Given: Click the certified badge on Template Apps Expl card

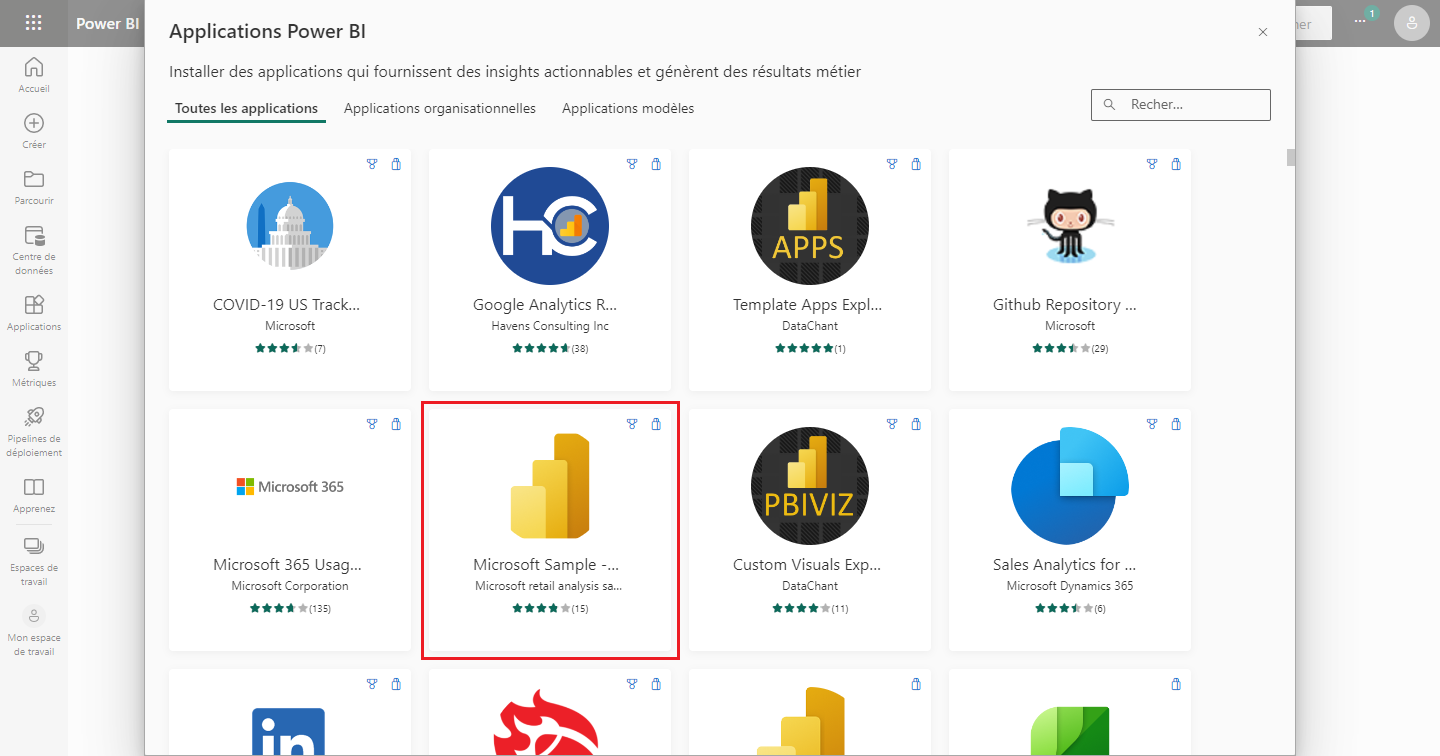Looking at the screenshot, I should click(x=892, y=164).
